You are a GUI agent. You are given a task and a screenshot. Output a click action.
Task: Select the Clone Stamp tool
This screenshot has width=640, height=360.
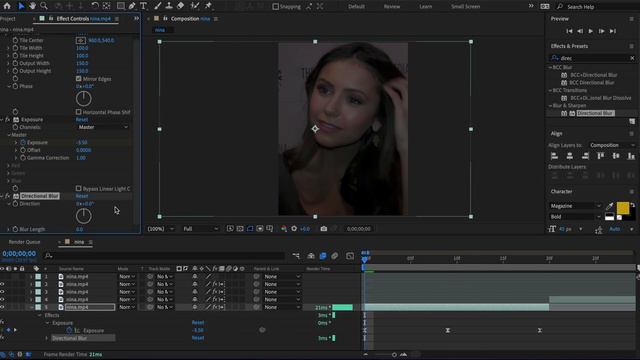[x=169, y=6]
